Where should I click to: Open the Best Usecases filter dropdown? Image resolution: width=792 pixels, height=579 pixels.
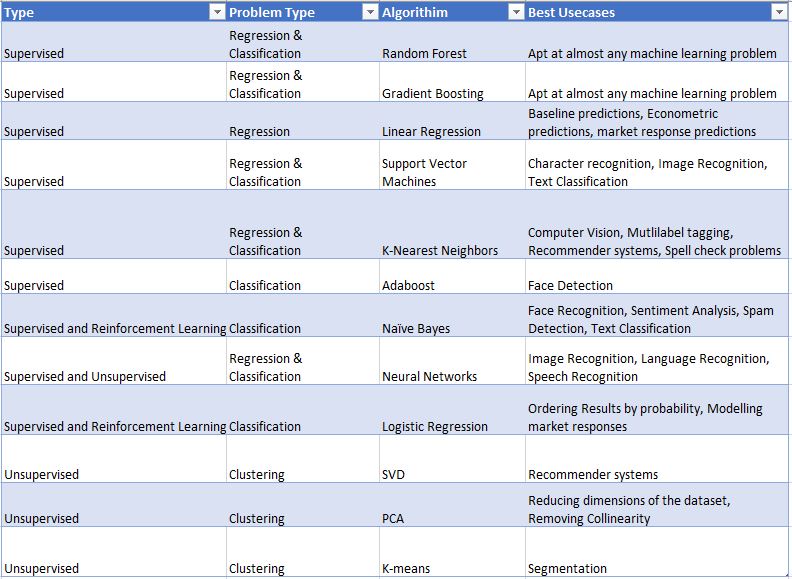[x=779, y=12]
